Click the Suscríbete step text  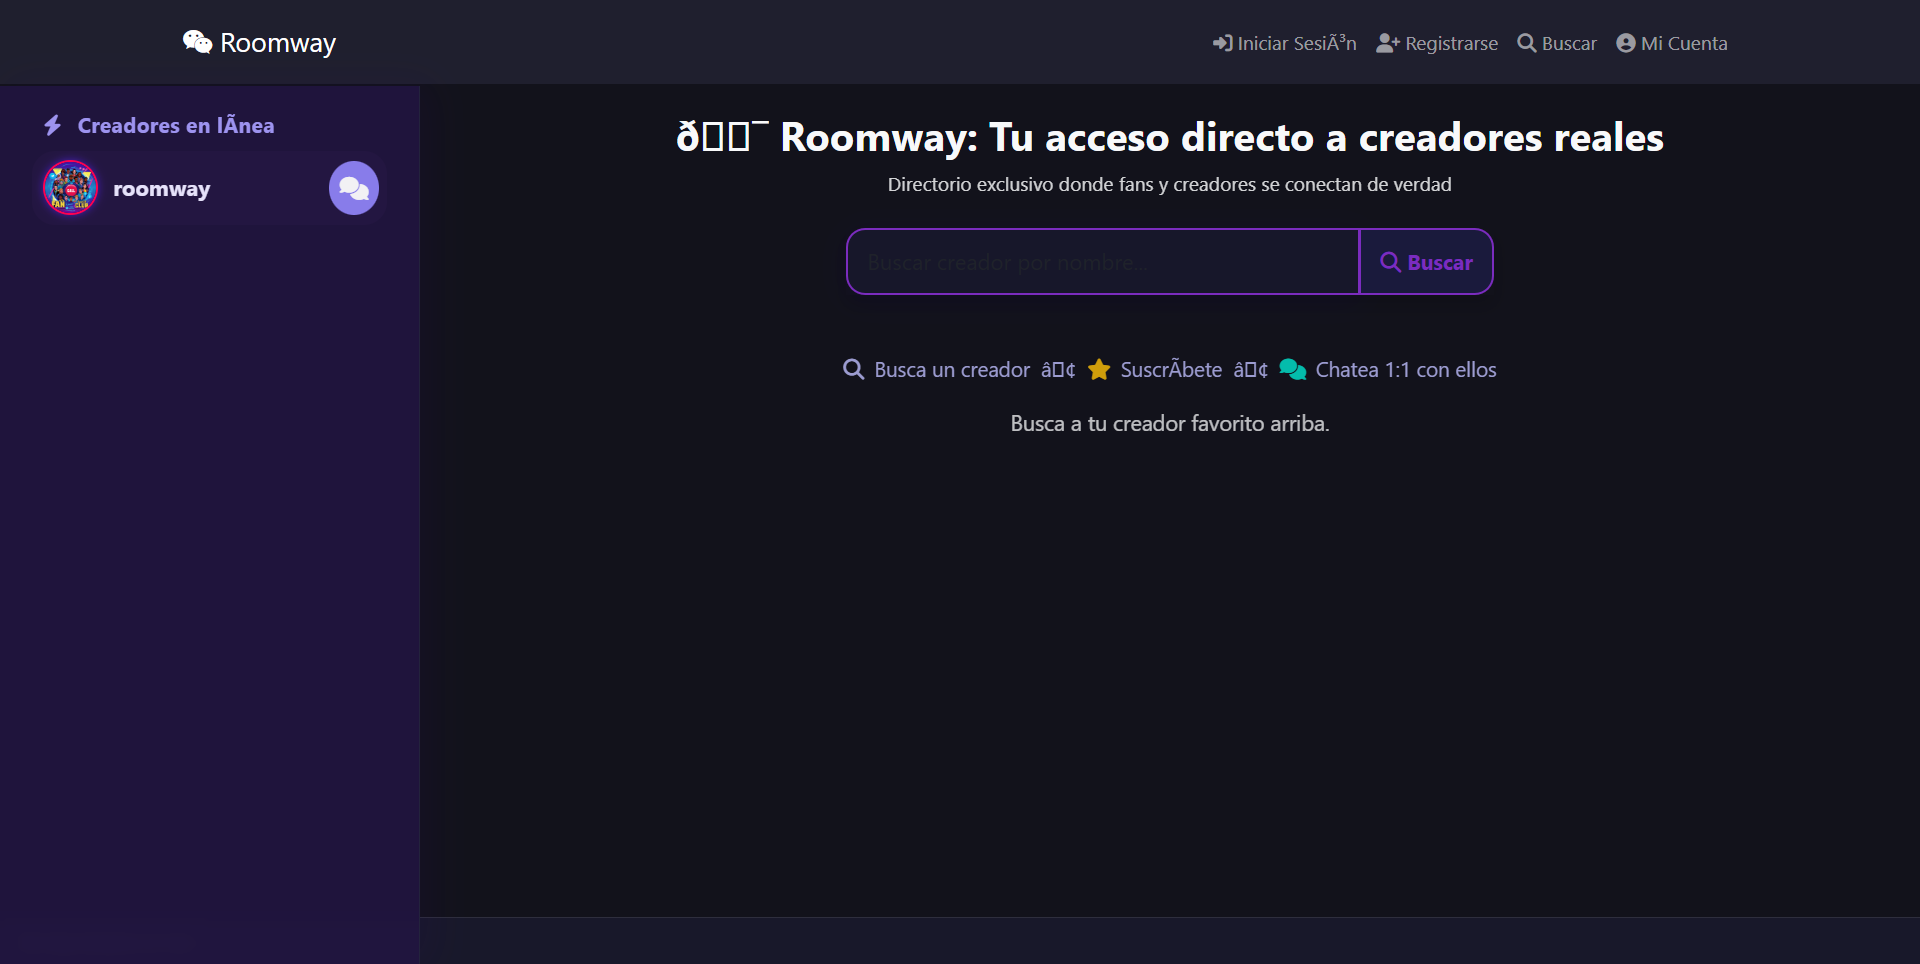point(1171,370)
